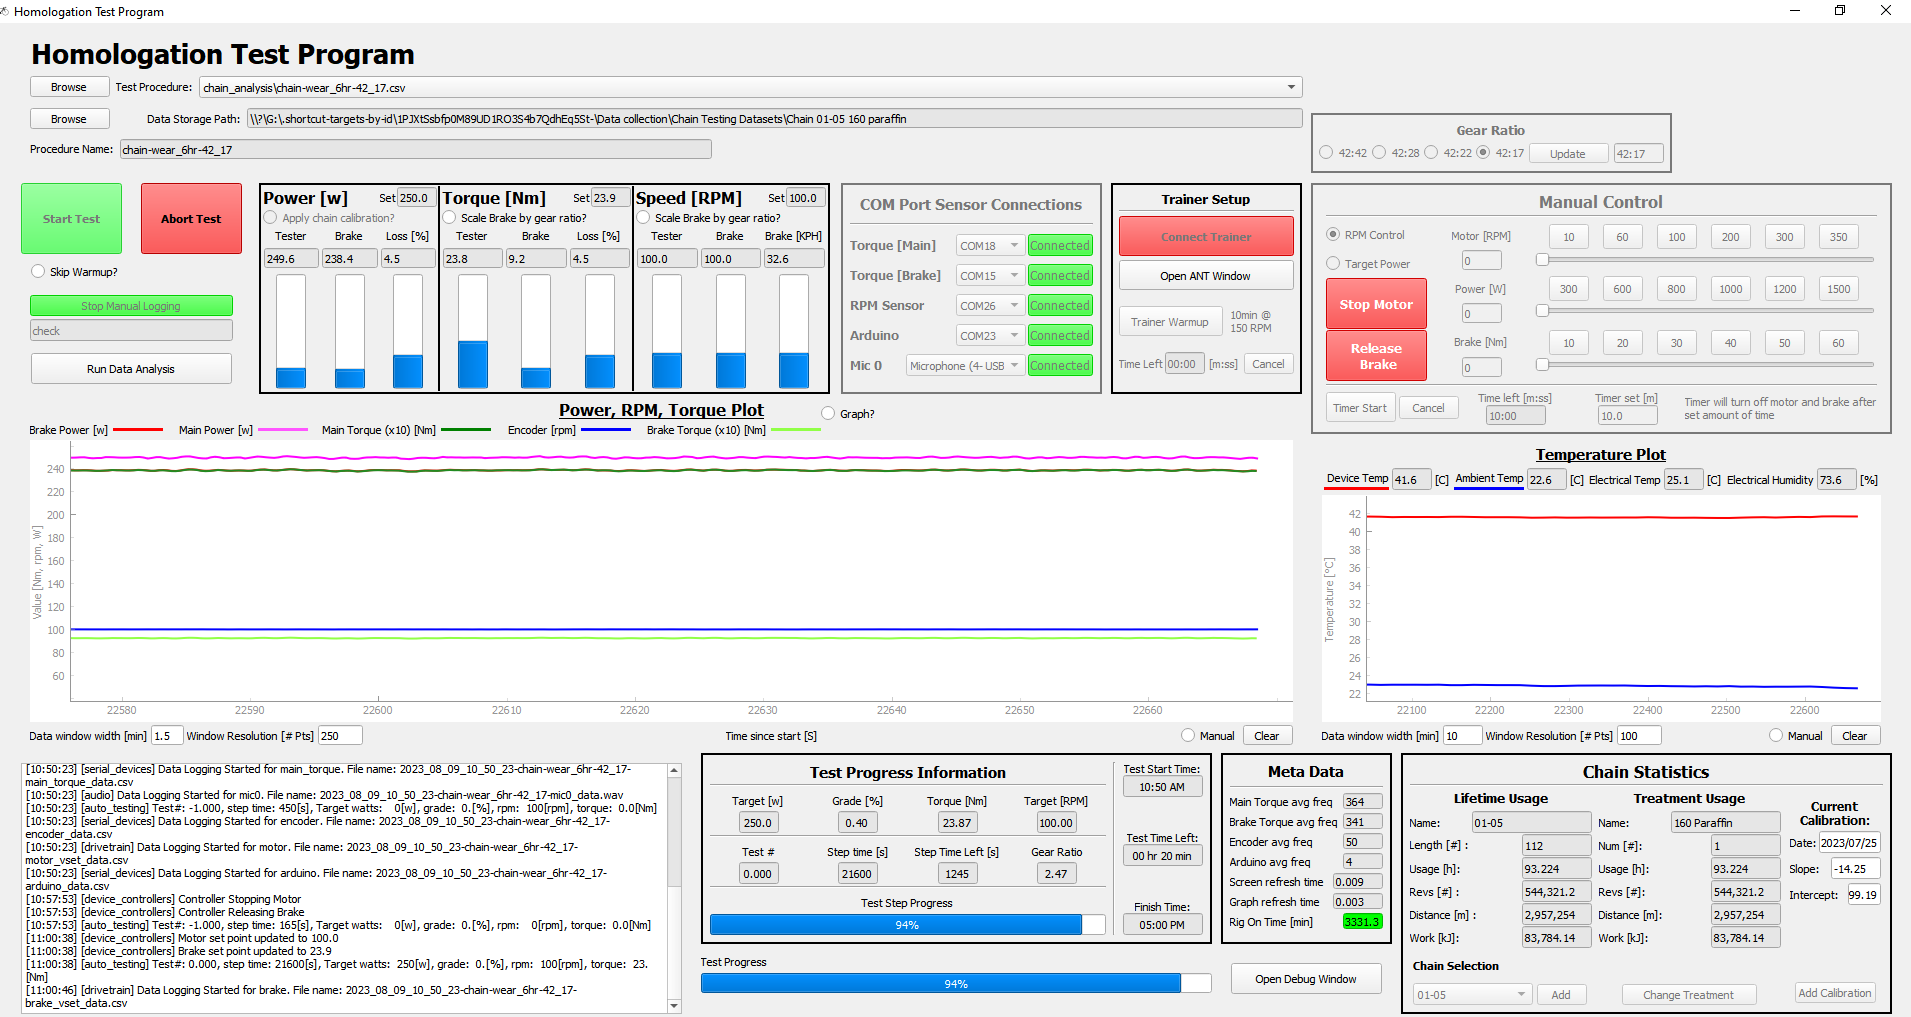Click Connect Trainer in Trainer Setup
1911x1017 pixels.
[x=1205, y=236]
